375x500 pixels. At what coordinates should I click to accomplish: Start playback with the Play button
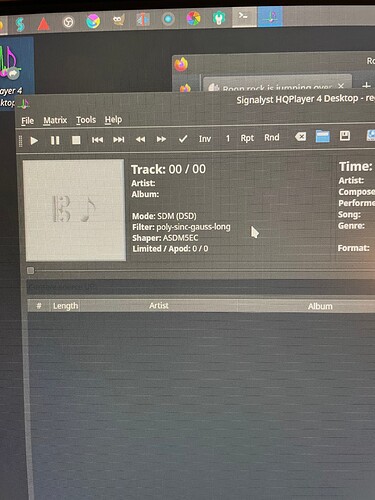point(34,141)
